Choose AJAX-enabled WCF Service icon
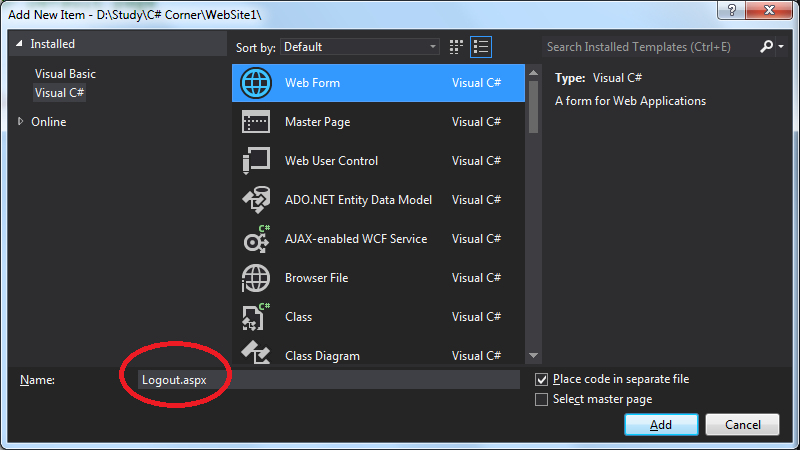 pos(256,239)
